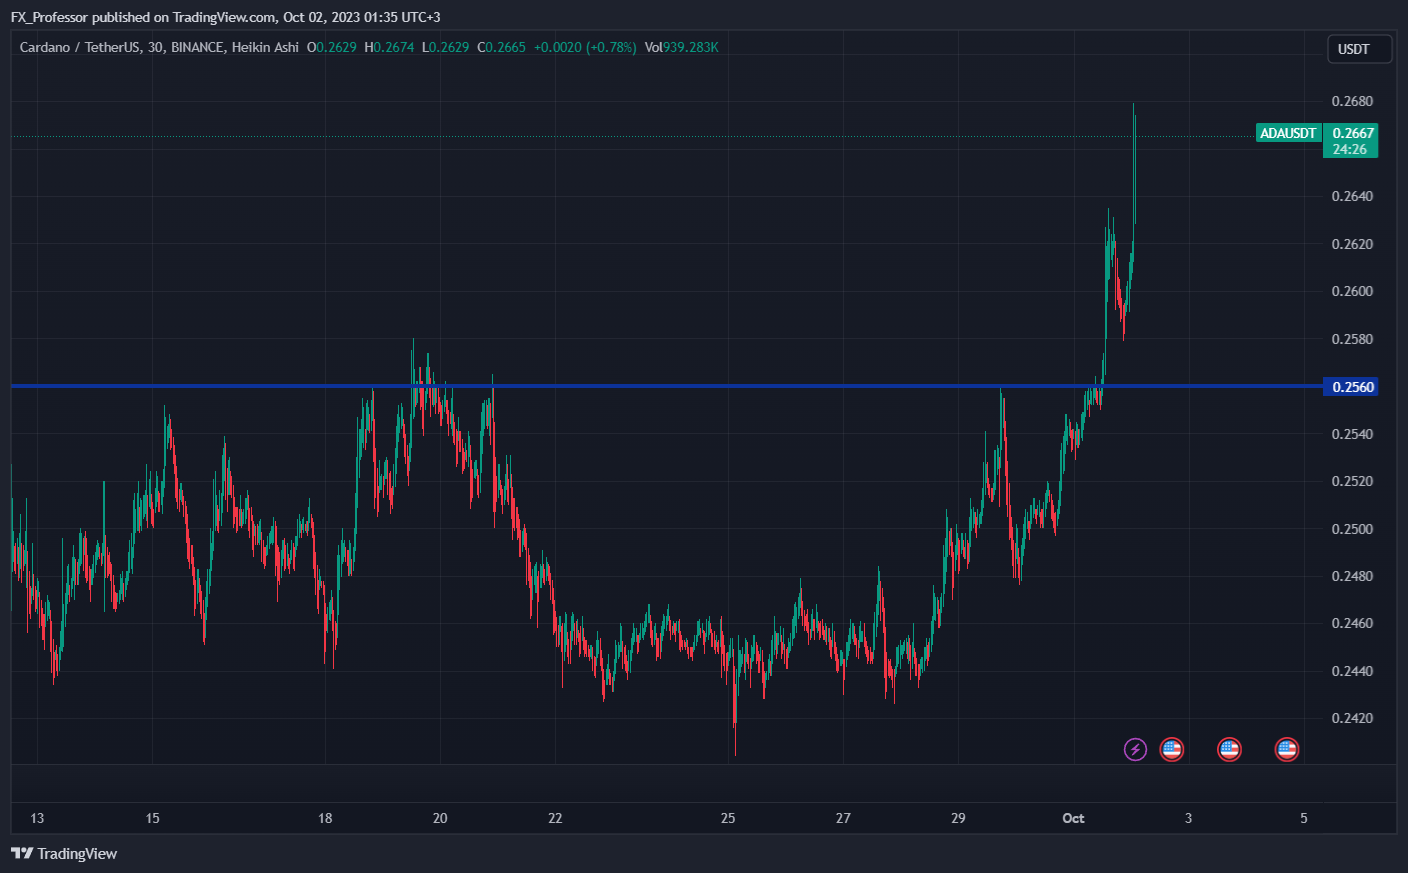Screen dimensions: 1408x873
Task: Click the date label 18 on time axis
Action: (325, 818)
